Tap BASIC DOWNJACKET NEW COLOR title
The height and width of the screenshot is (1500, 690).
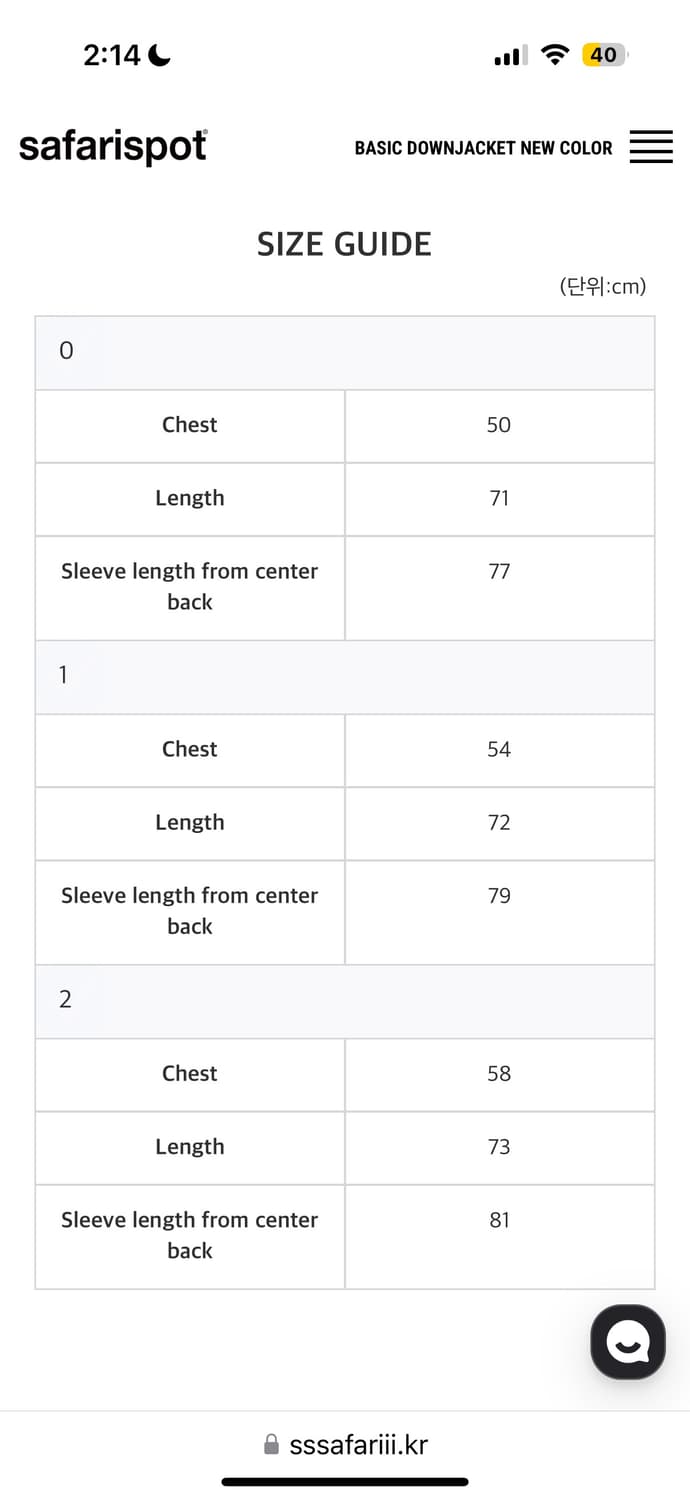(483, 148)
